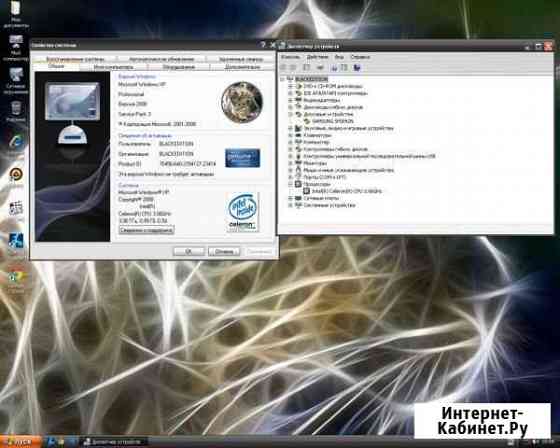The width and height of the screenshot is (560, 448).
Task: Select the Network Neighborhood desktop icon
Action: pyautogui.click(x=16, y=80)
